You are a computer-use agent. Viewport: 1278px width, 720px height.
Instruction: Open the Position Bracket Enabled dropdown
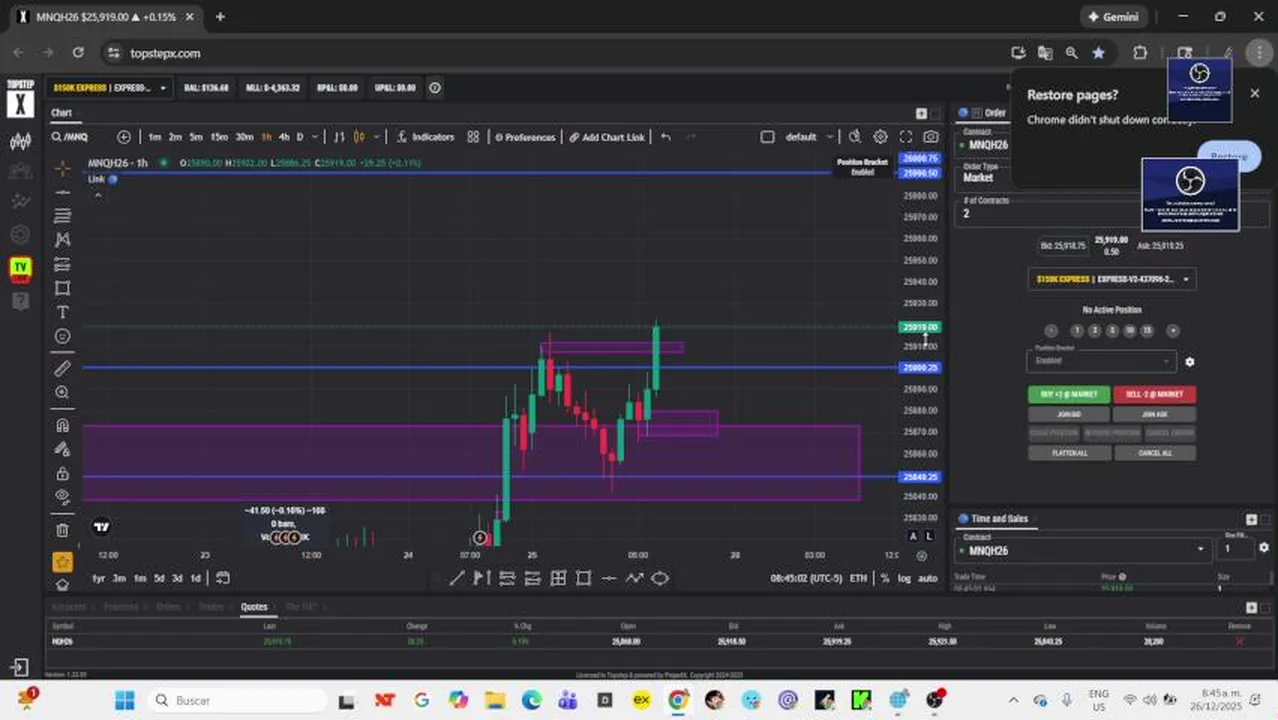click(1101, 361)
